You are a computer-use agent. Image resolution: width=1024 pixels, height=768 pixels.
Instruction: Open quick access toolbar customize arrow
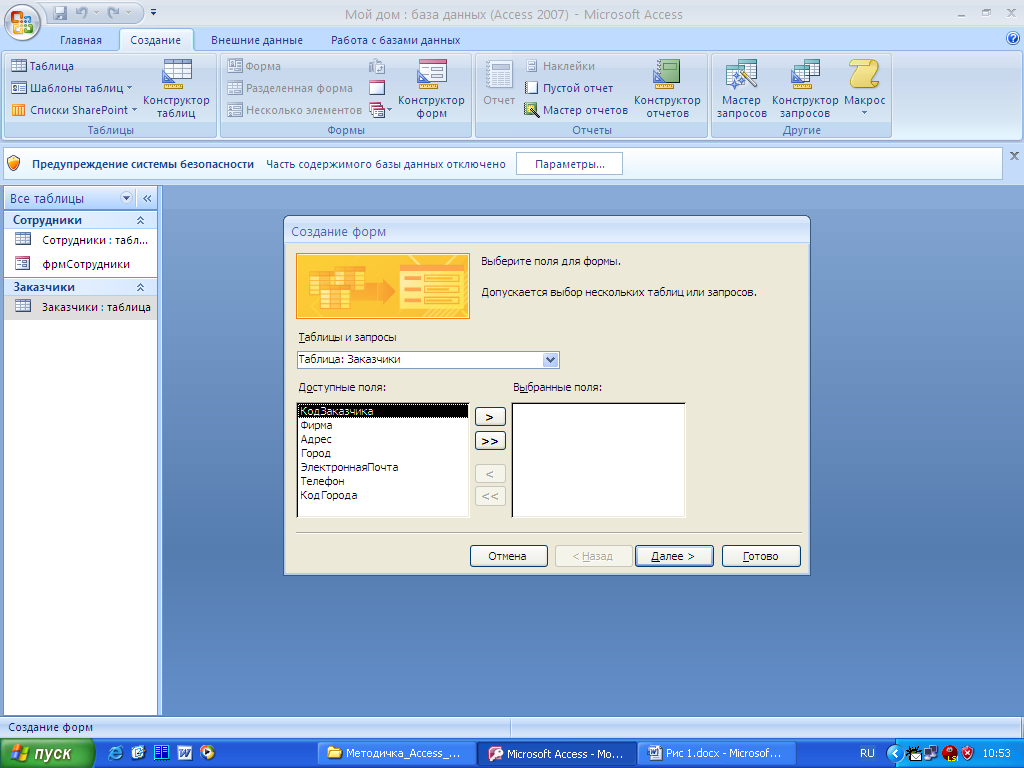click(x=153, y=12)
